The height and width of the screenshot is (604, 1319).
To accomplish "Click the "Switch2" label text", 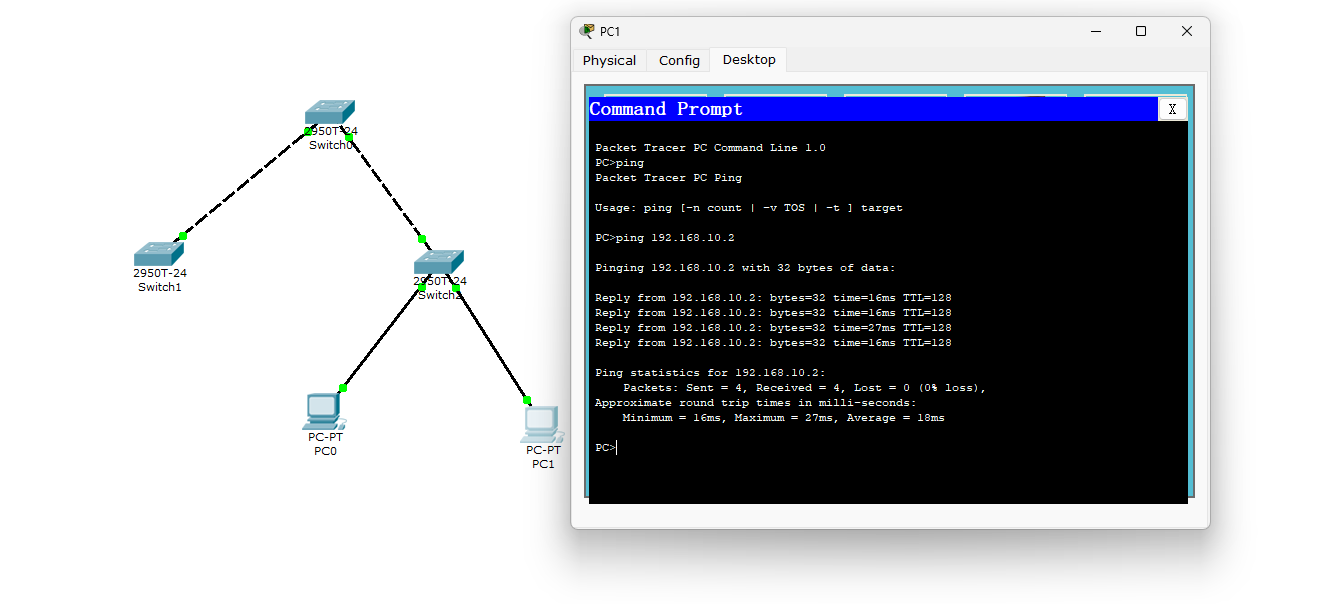I will [x=440, y=295].
